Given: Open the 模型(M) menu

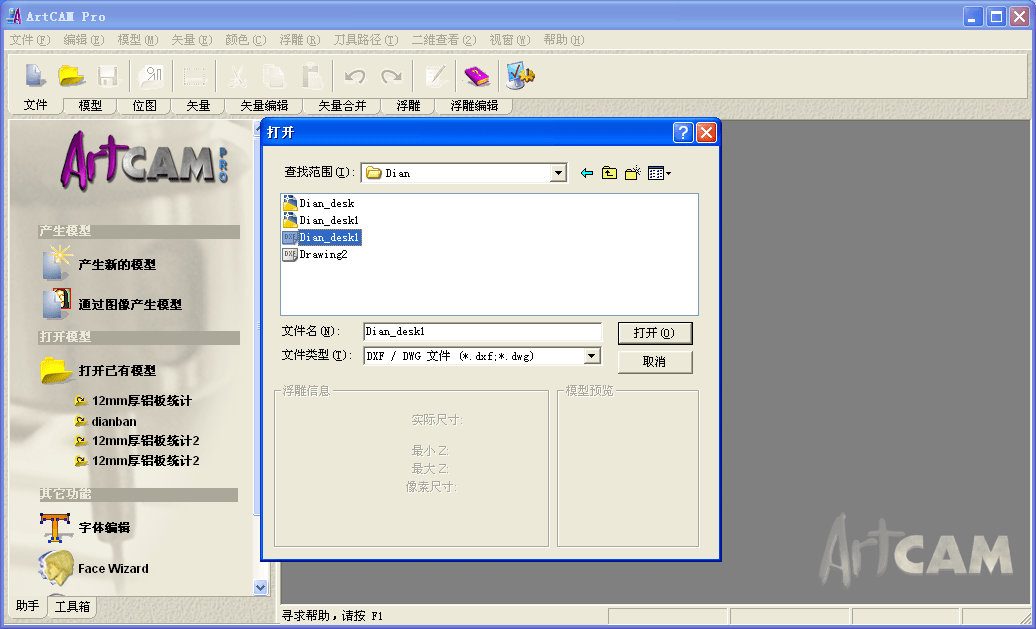Looking at the screenshot, I should click(x=138, y=40).
